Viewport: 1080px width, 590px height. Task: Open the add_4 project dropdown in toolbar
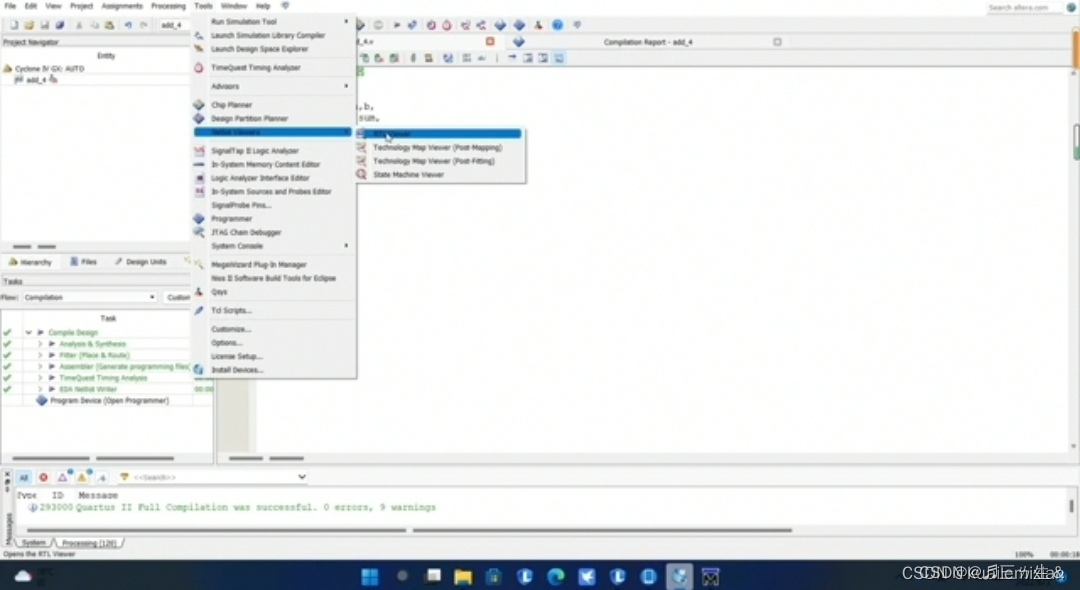[x=175, y=25]
